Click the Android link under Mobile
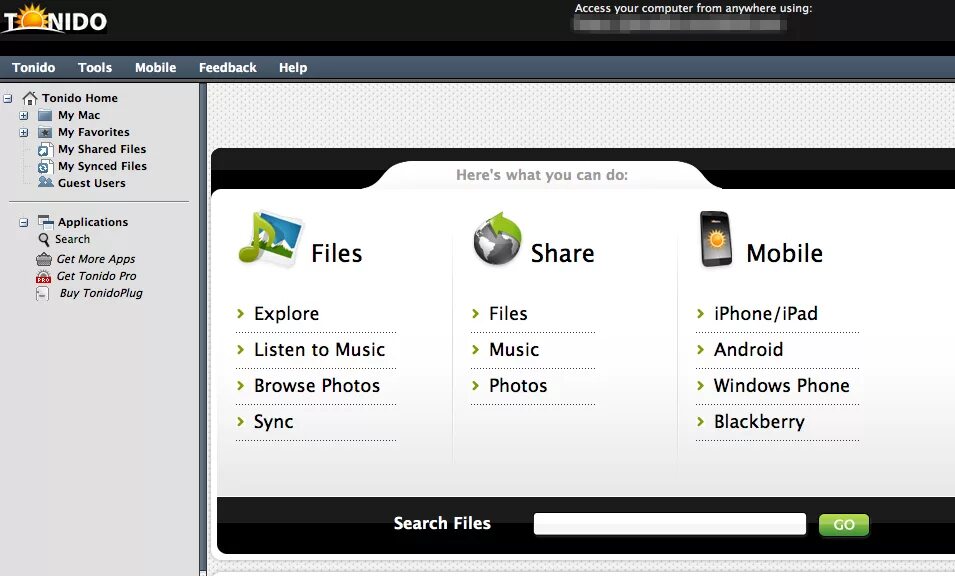This screenshot has height=576, width=955. pos(749,349)
